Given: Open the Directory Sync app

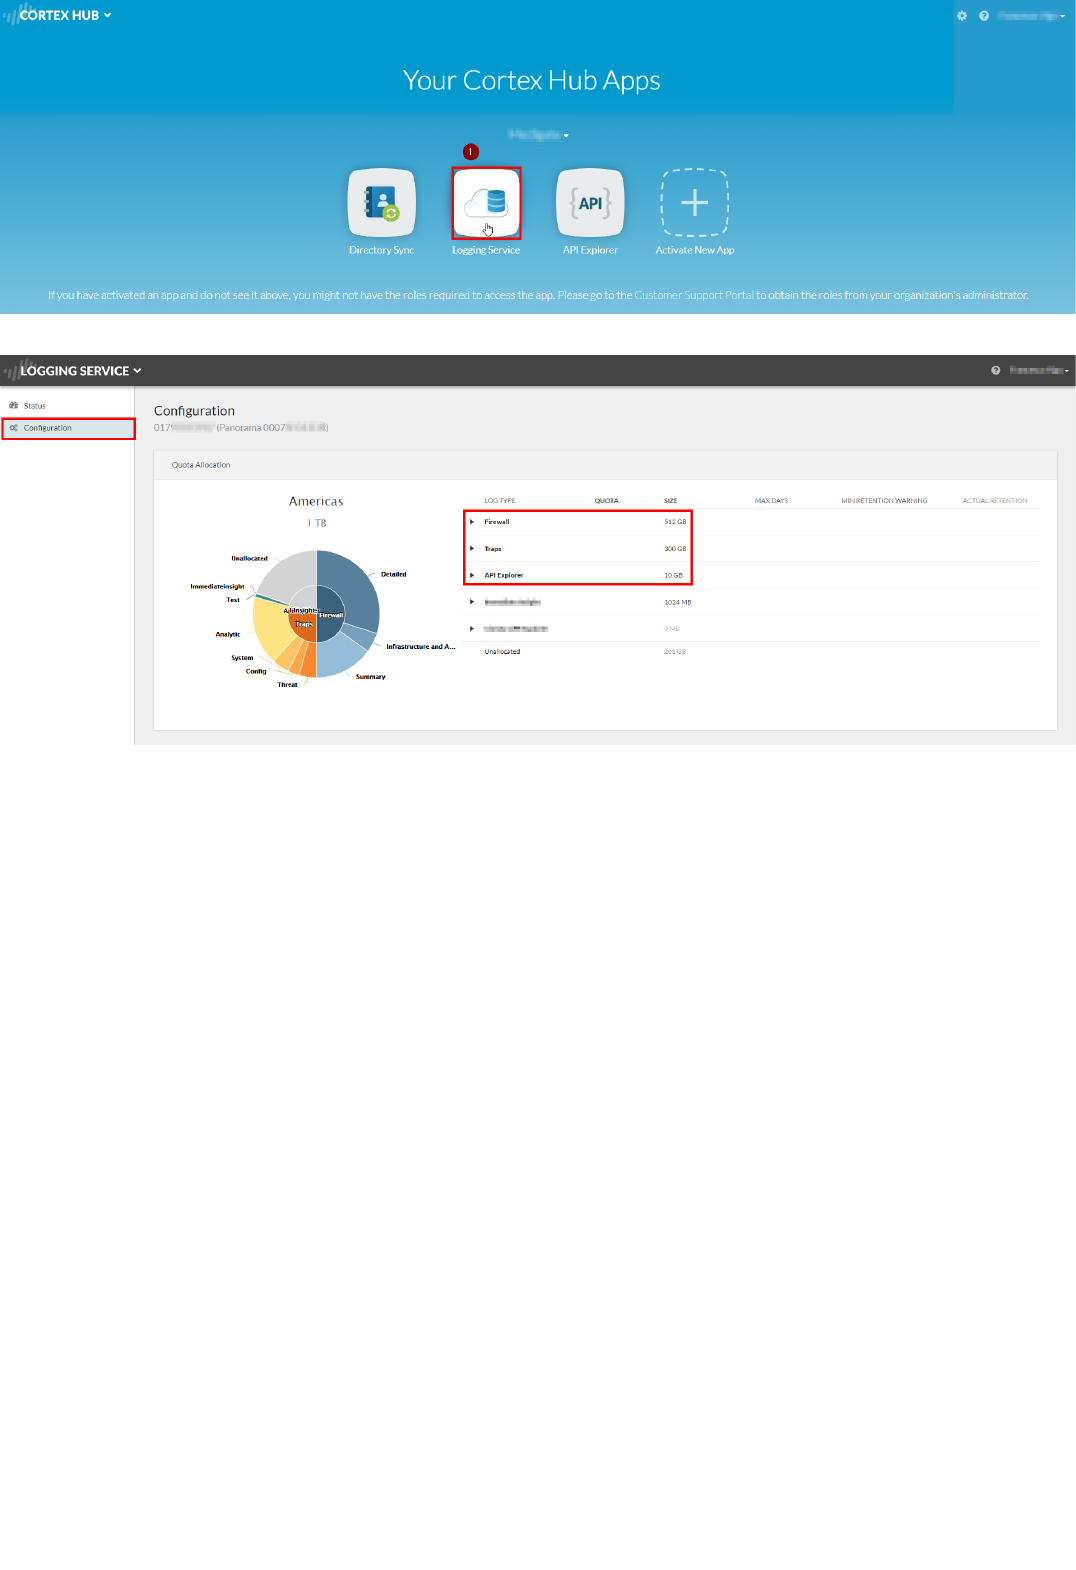Looking at the screenshot, I should click(x=381, y=202).
